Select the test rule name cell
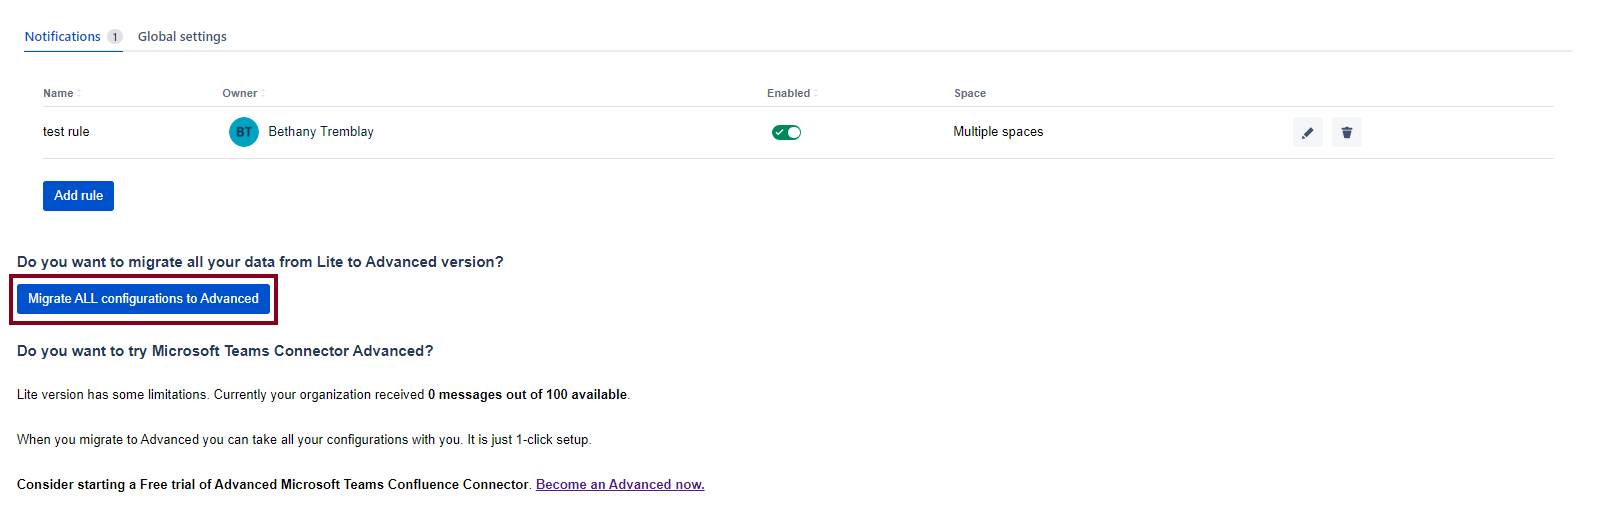Viewport: 1608px width, 512px height. tap(66, 132)
